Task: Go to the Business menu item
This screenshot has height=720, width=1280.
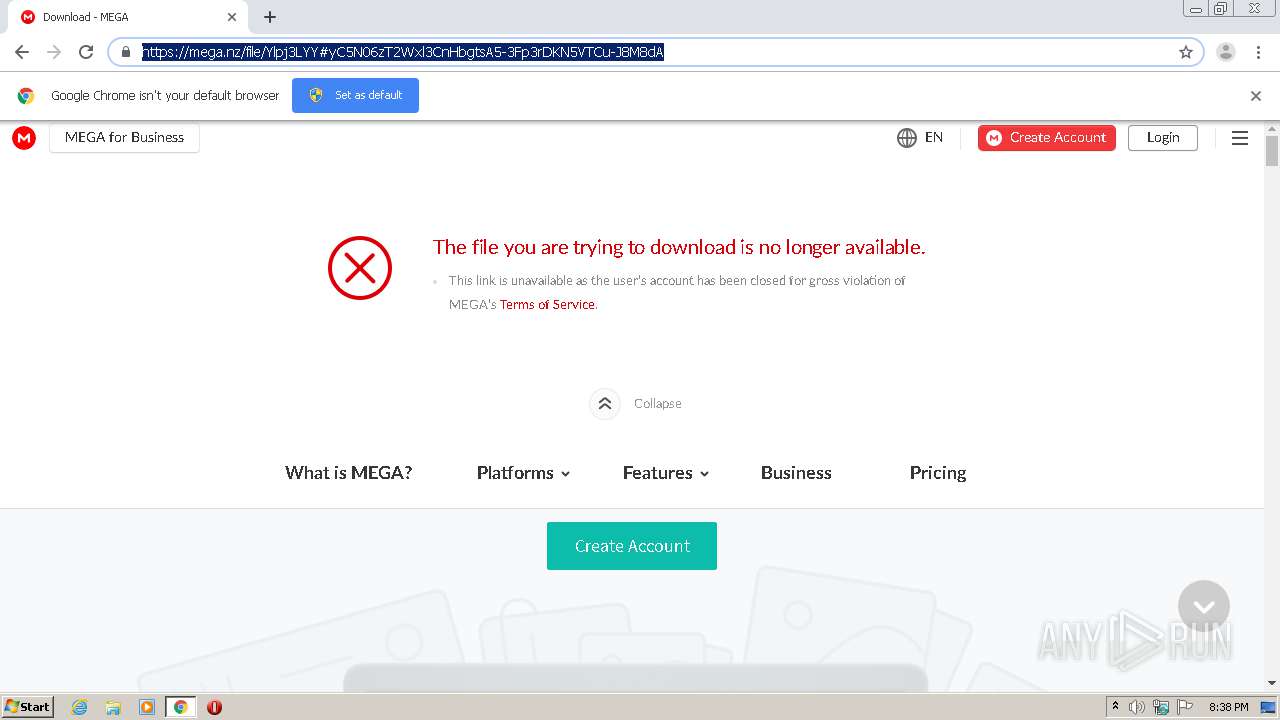Action: [796, 473]
